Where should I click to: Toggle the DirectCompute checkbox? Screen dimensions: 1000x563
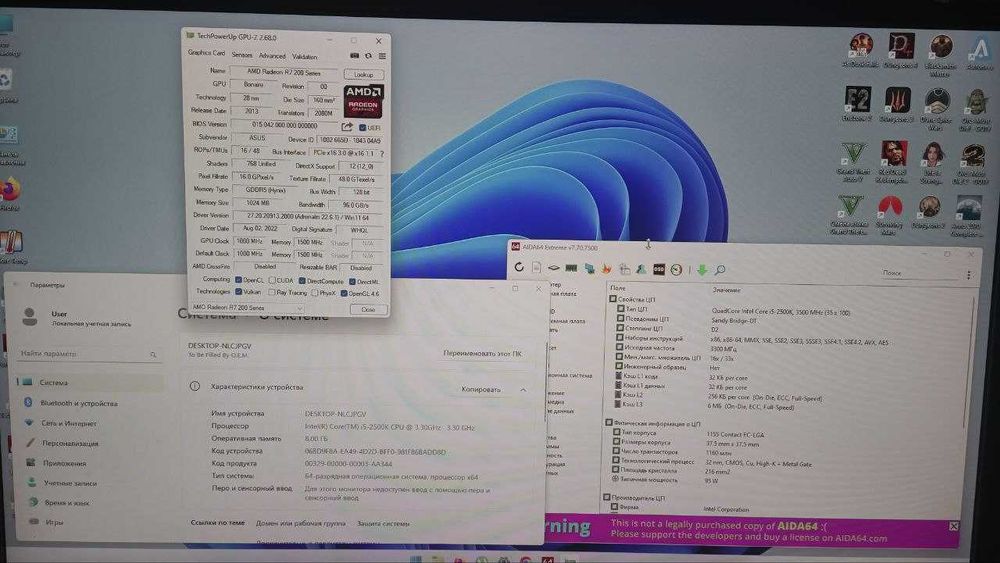point(302,281)
